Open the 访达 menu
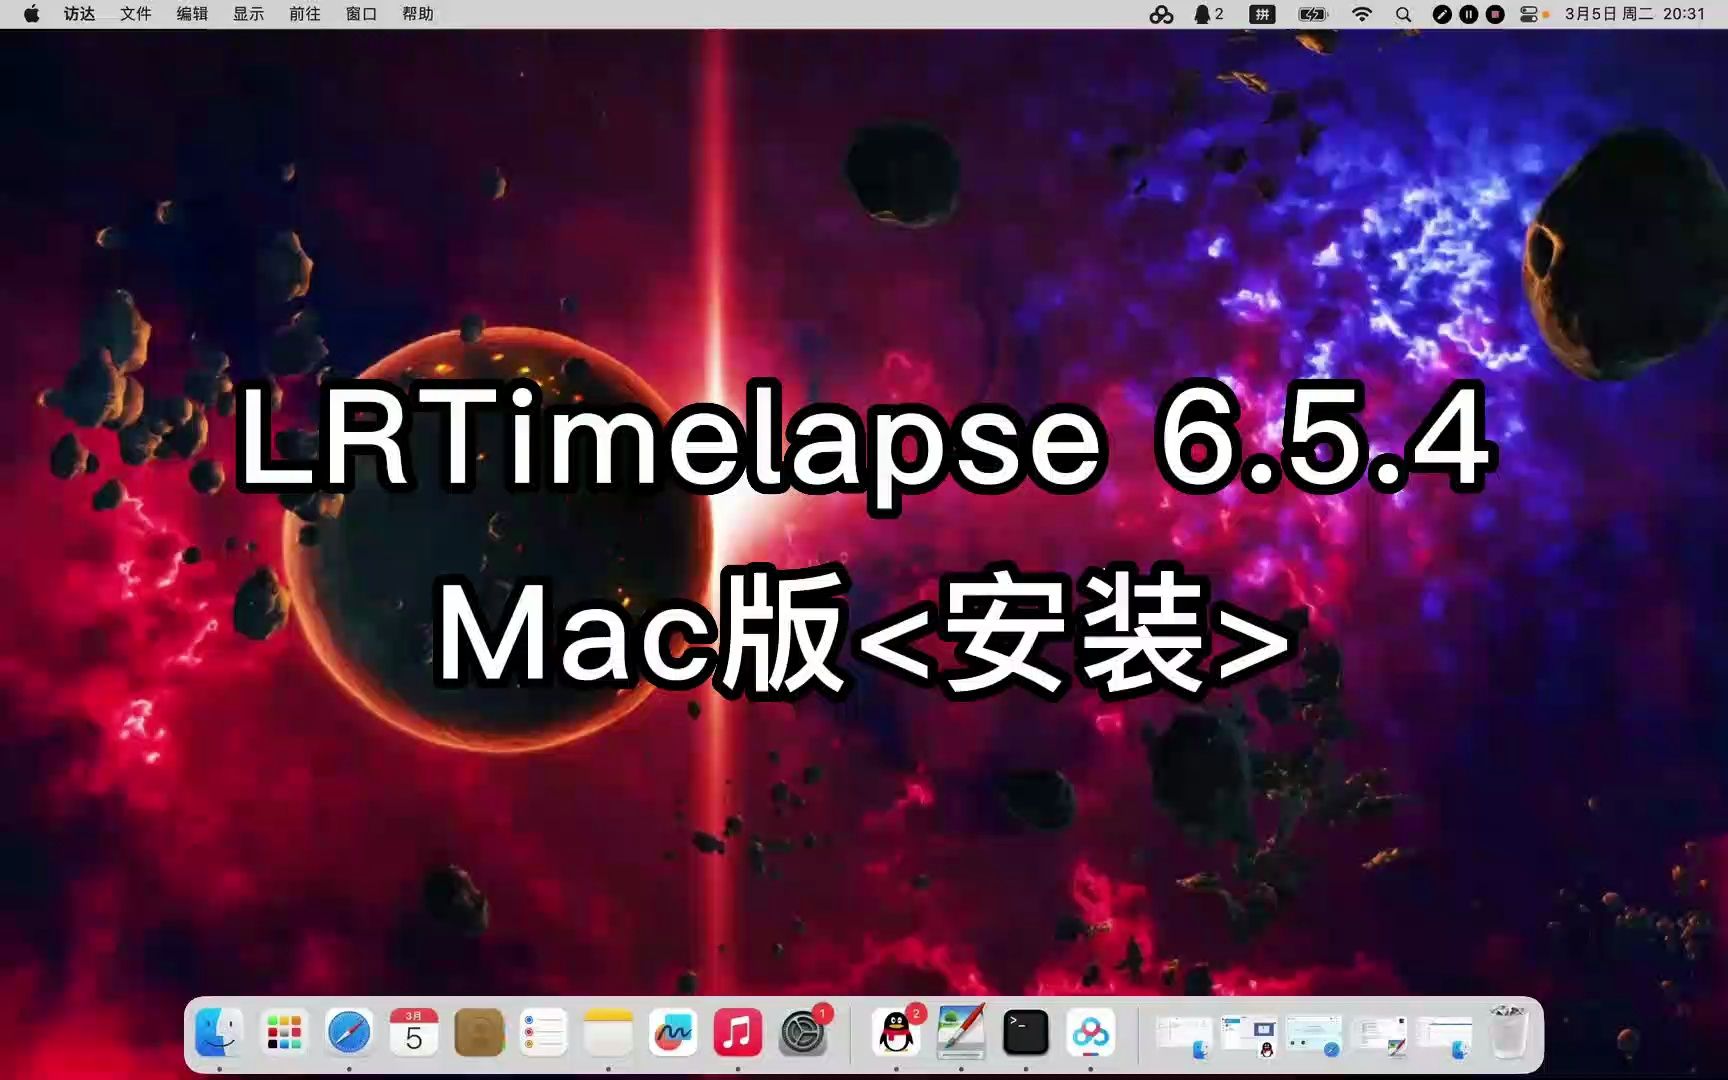Image resolution: width=1728 pixels, height=1080 pixels. point(79,14)
